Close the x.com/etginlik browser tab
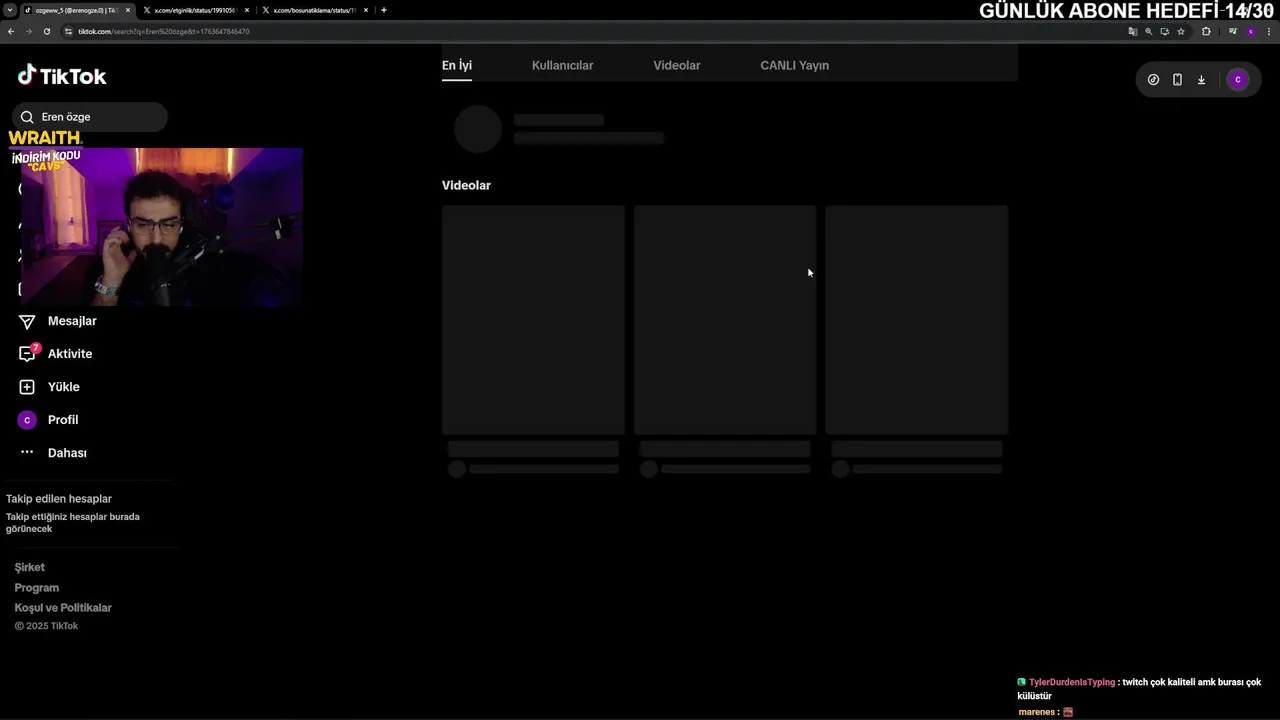 click(x=247, y=10)
